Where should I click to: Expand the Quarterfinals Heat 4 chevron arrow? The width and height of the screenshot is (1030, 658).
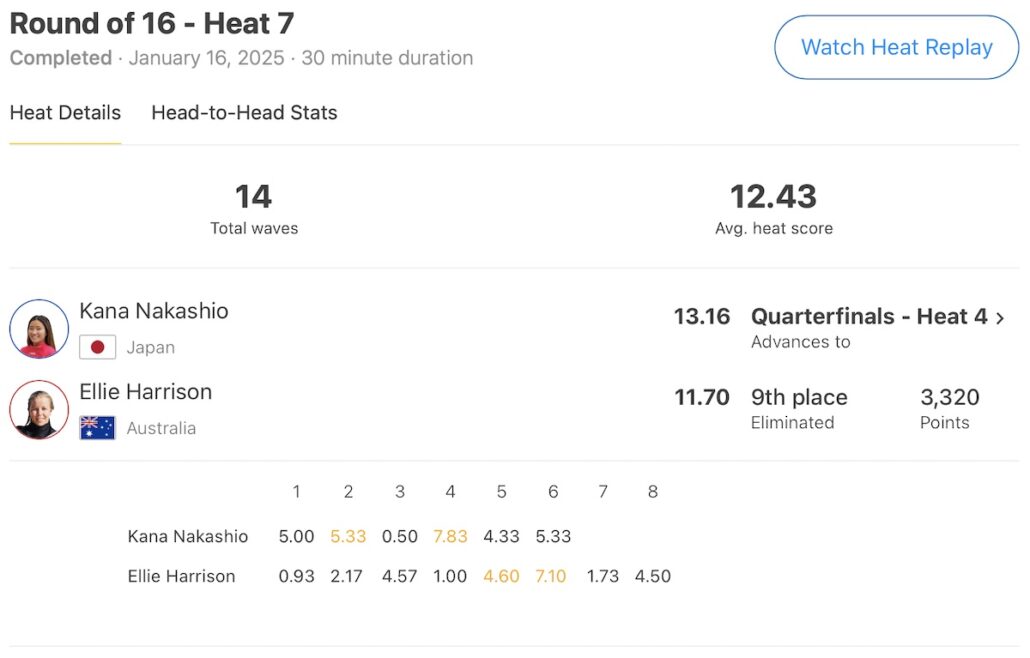1000,318
